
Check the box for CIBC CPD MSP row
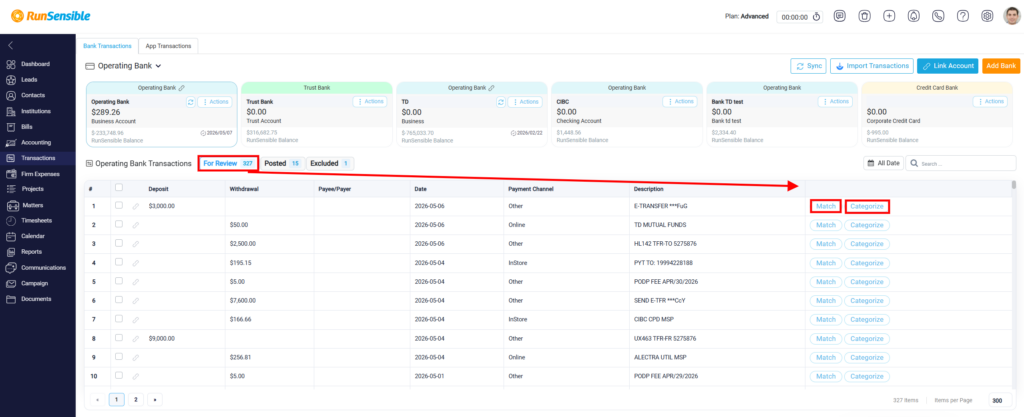tap(118, 319)
